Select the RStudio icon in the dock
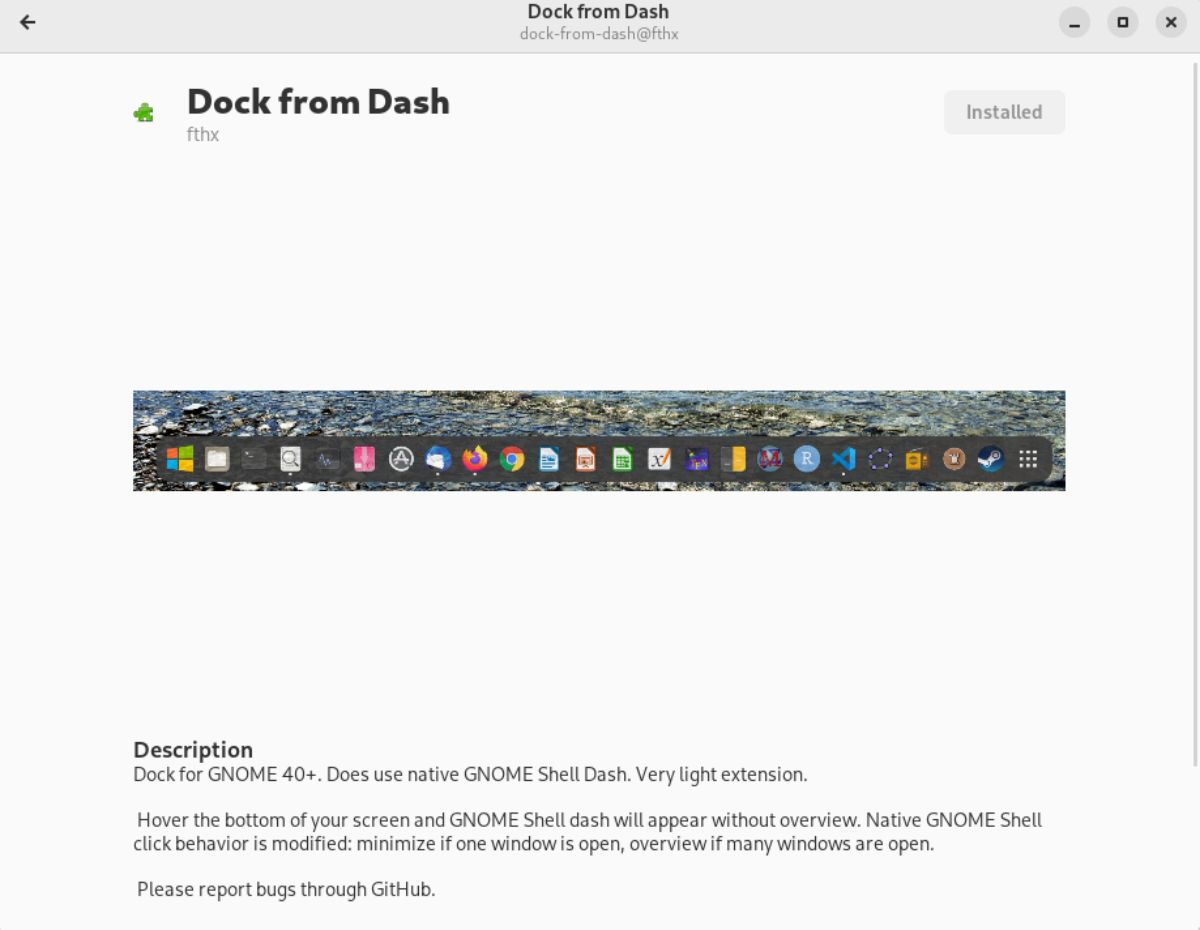This screenshot has width=1200, height=930. point(806,460)
